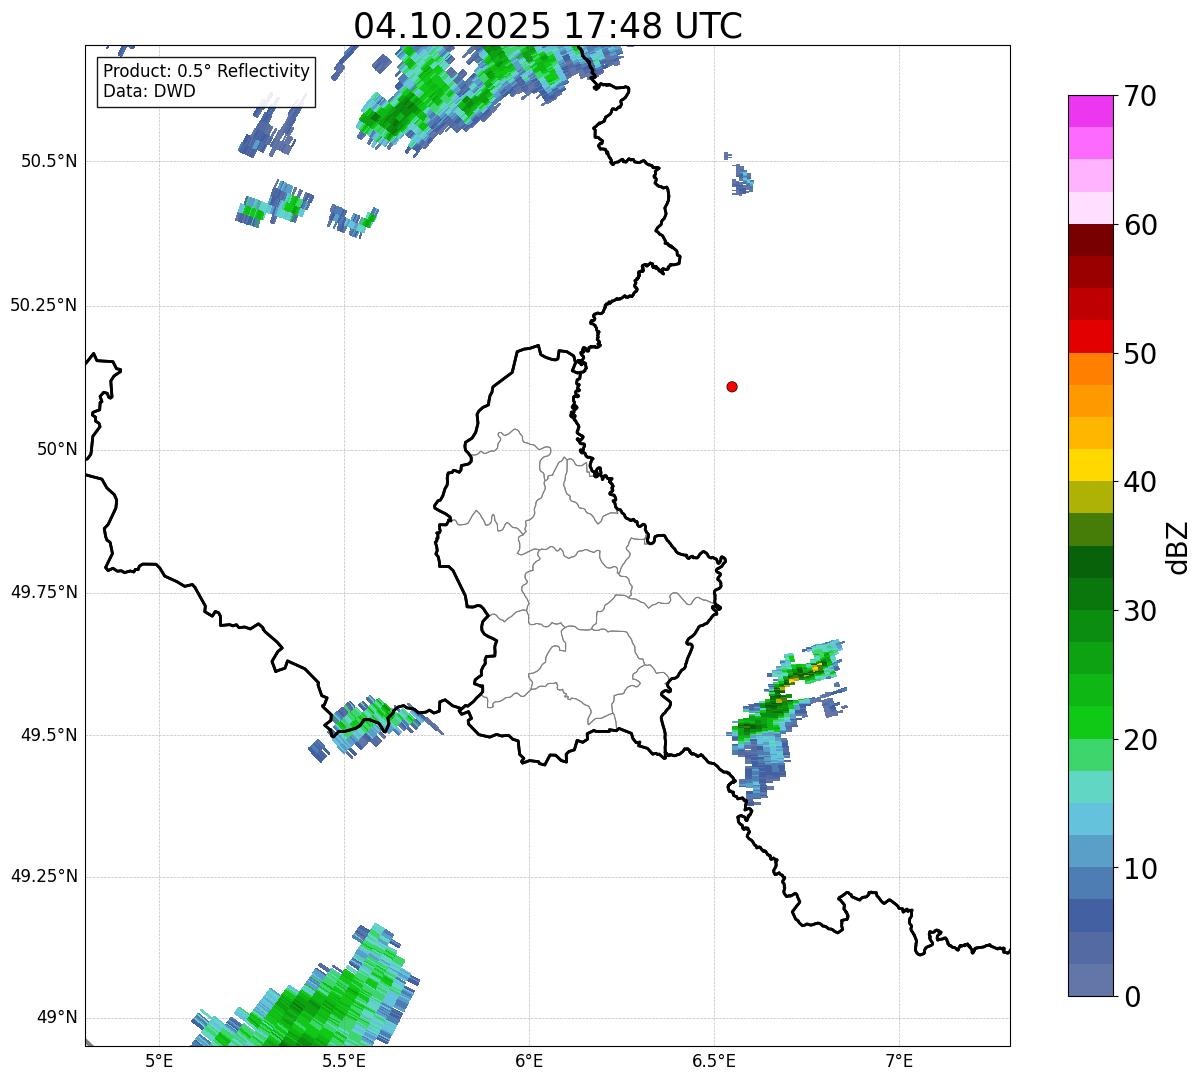Click the "49.5°N" latitude label
The image size is (1202, 1081).
click(x=48, y=735)
